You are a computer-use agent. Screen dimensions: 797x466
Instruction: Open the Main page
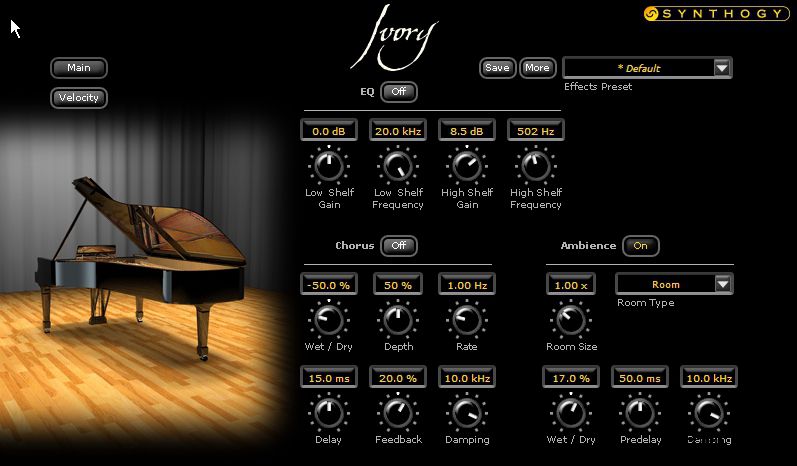[x=79, y=68]
